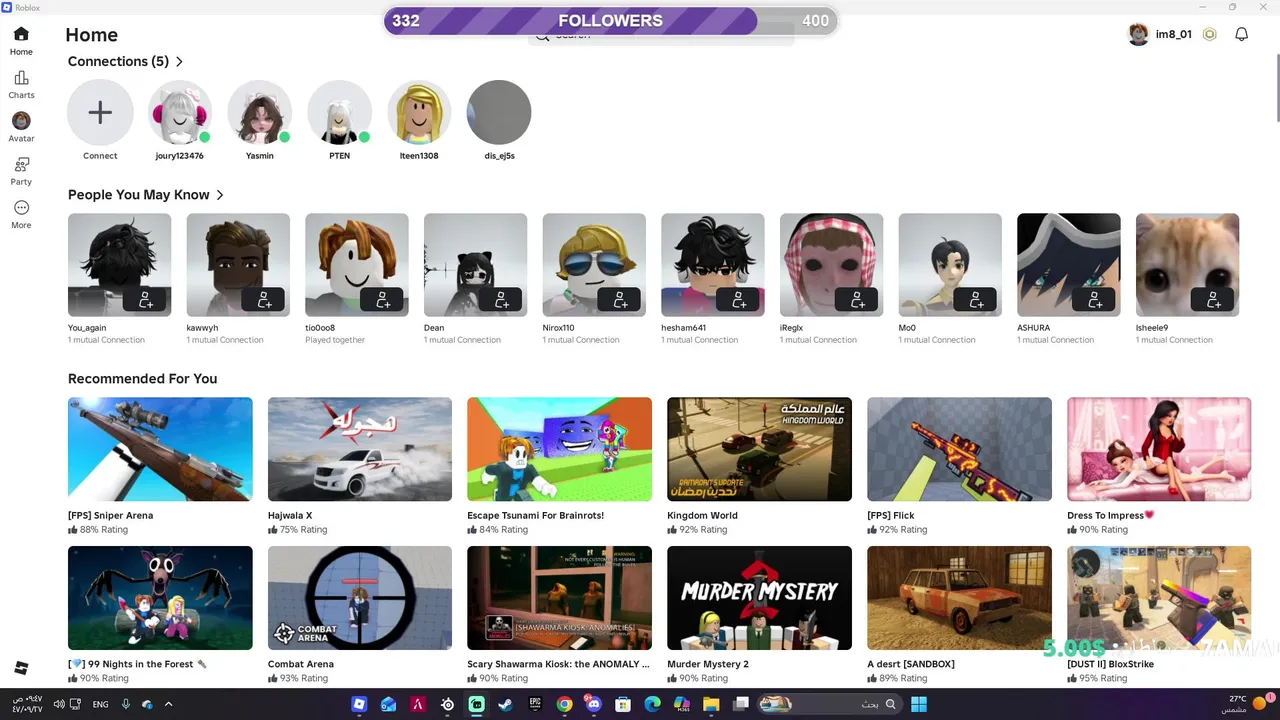
Task: Open Epic Games from the taskbar
Action: pyautogui.click(x=535, y=704)
